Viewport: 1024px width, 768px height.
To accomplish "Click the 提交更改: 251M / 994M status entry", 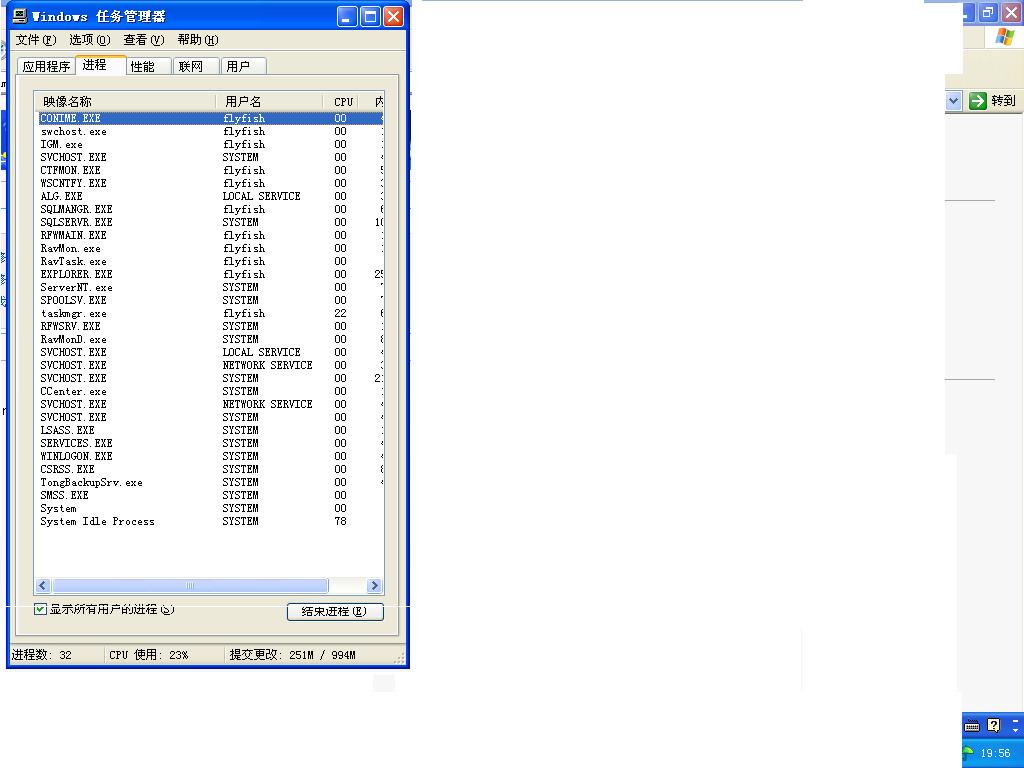I will pos(293,654).
